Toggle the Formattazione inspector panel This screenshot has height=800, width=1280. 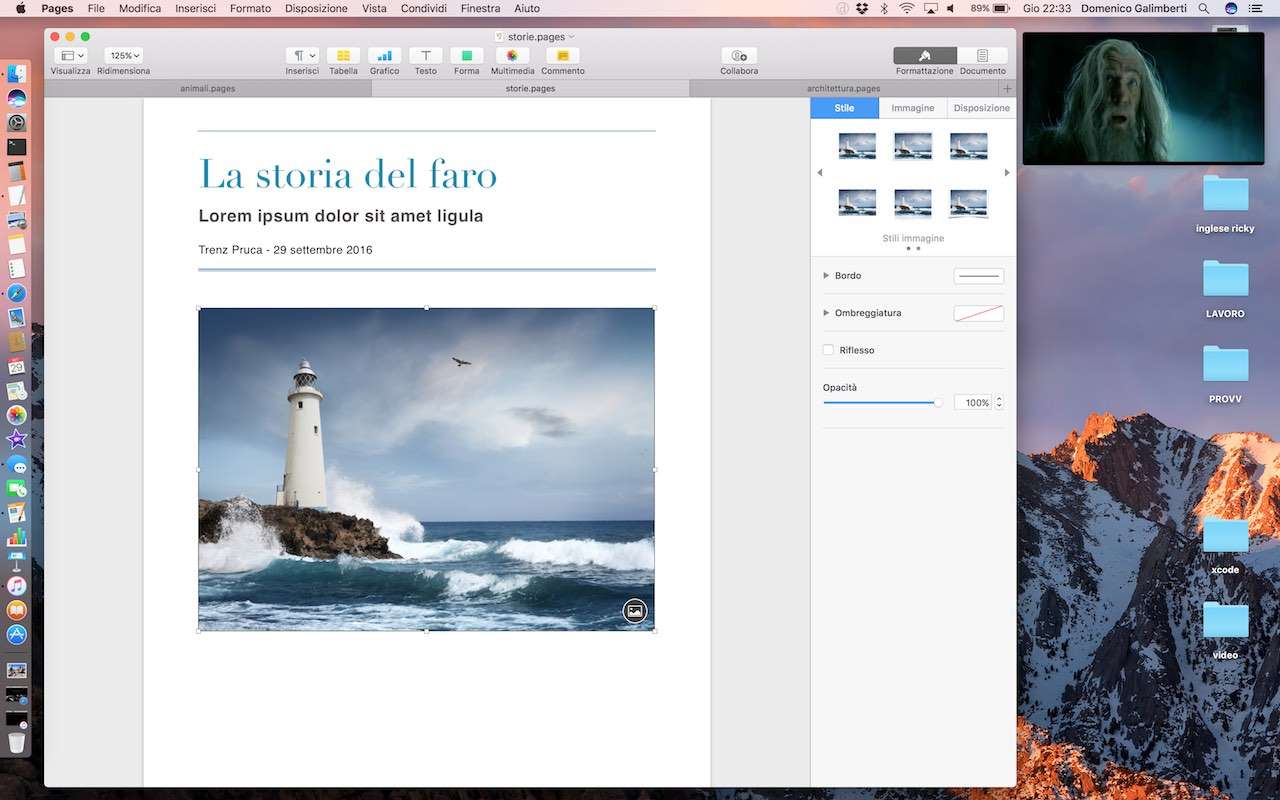(925, 56)
